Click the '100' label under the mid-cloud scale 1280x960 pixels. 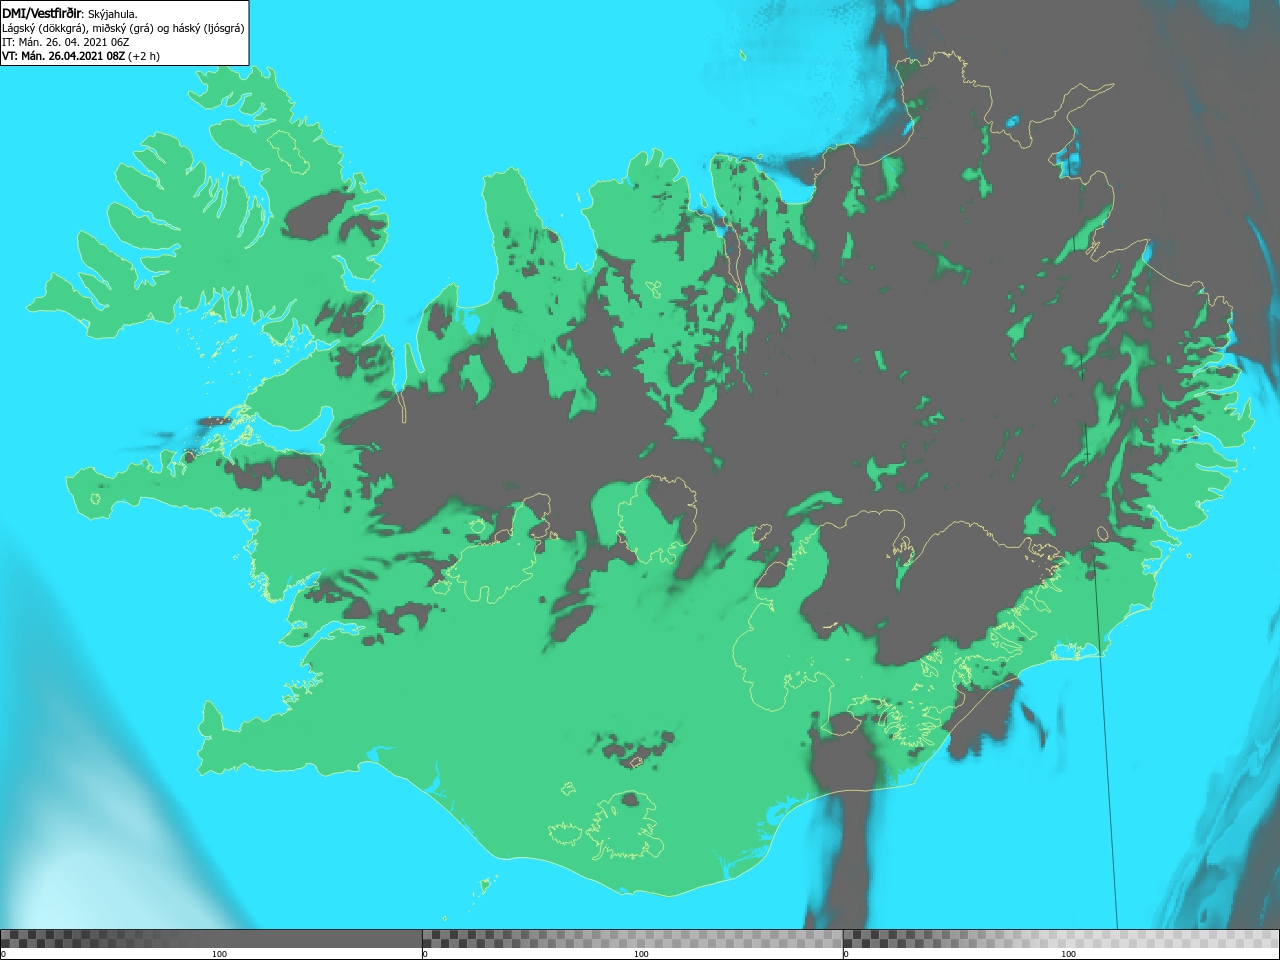641,954
